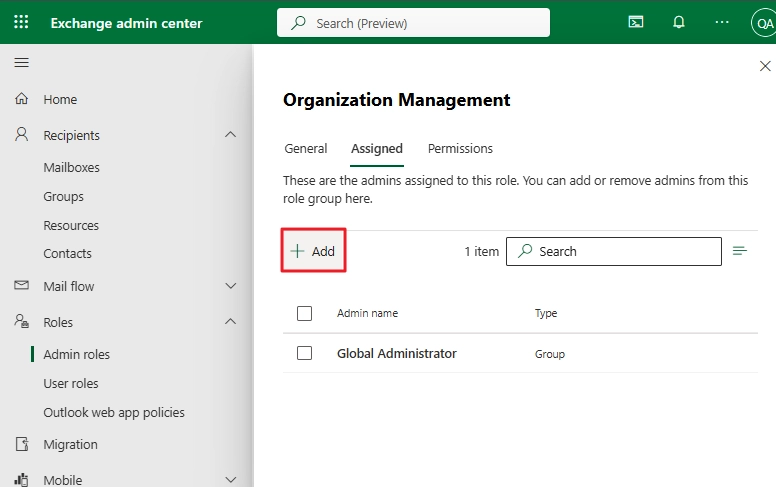The width and height of the screenshot is (776, 487).
Task: Open the Global Administrator entry
Action: (397, 353)
